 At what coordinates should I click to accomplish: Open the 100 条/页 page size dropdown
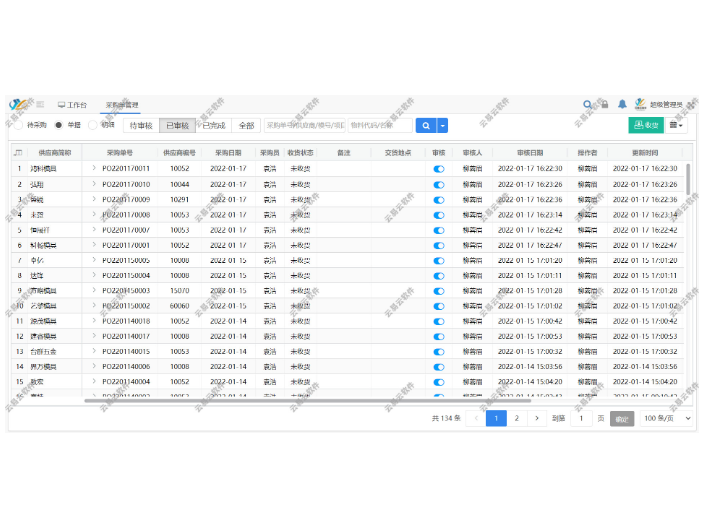pos(666,418)
